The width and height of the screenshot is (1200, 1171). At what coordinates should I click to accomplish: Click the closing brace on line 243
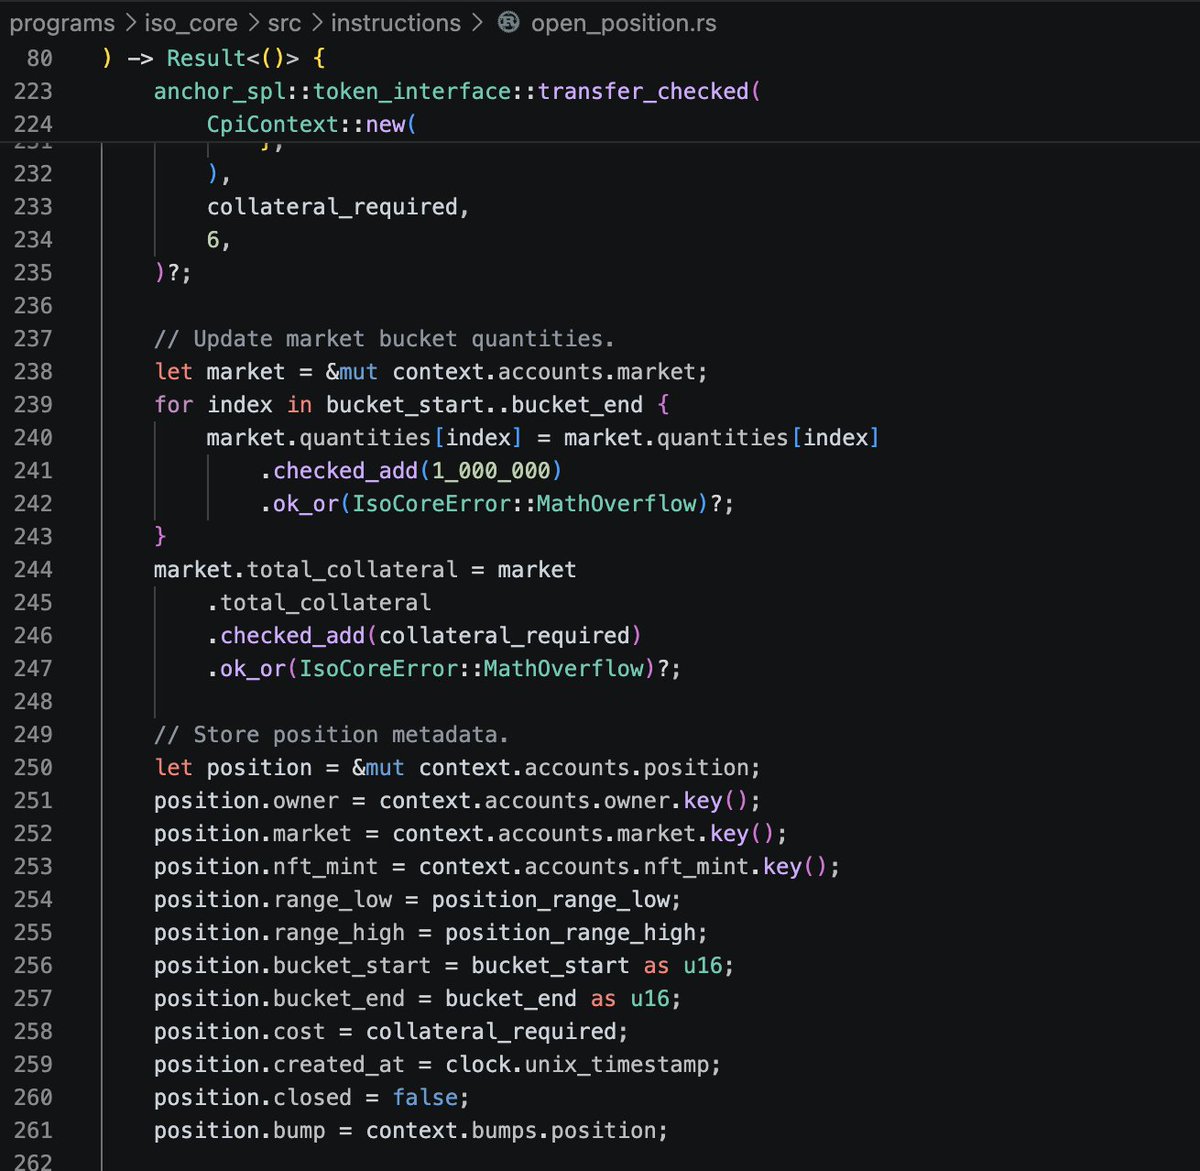click(x=160, y=536)
